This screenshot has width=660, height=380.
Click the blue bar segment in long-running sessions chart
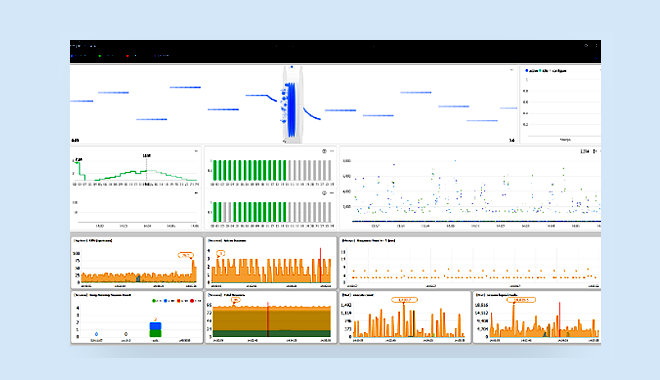pos(156,326)
